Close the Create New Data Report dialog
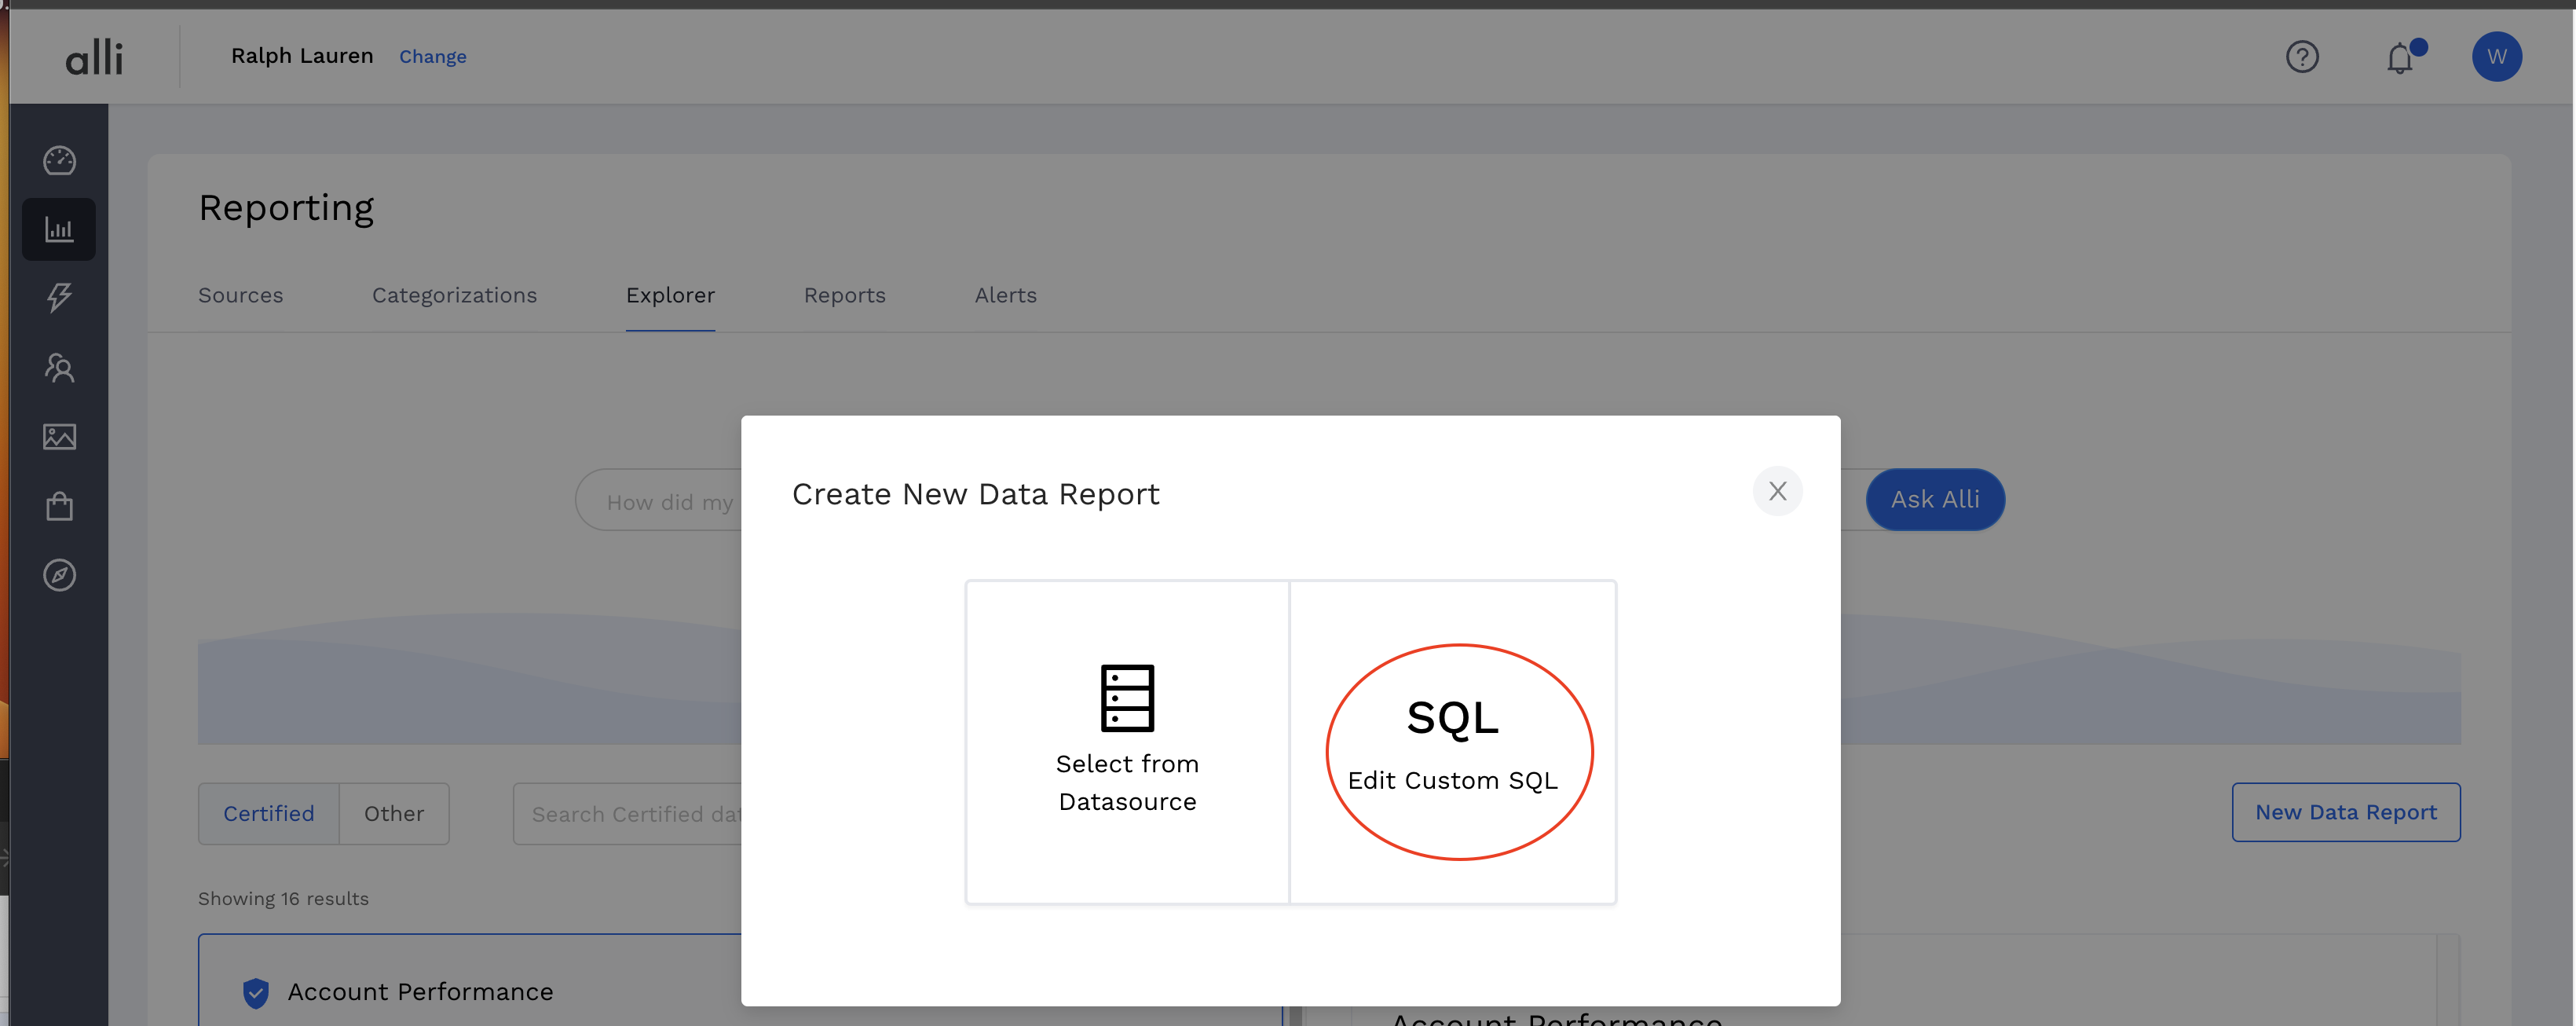2576x1026 pixels. 1777,491
